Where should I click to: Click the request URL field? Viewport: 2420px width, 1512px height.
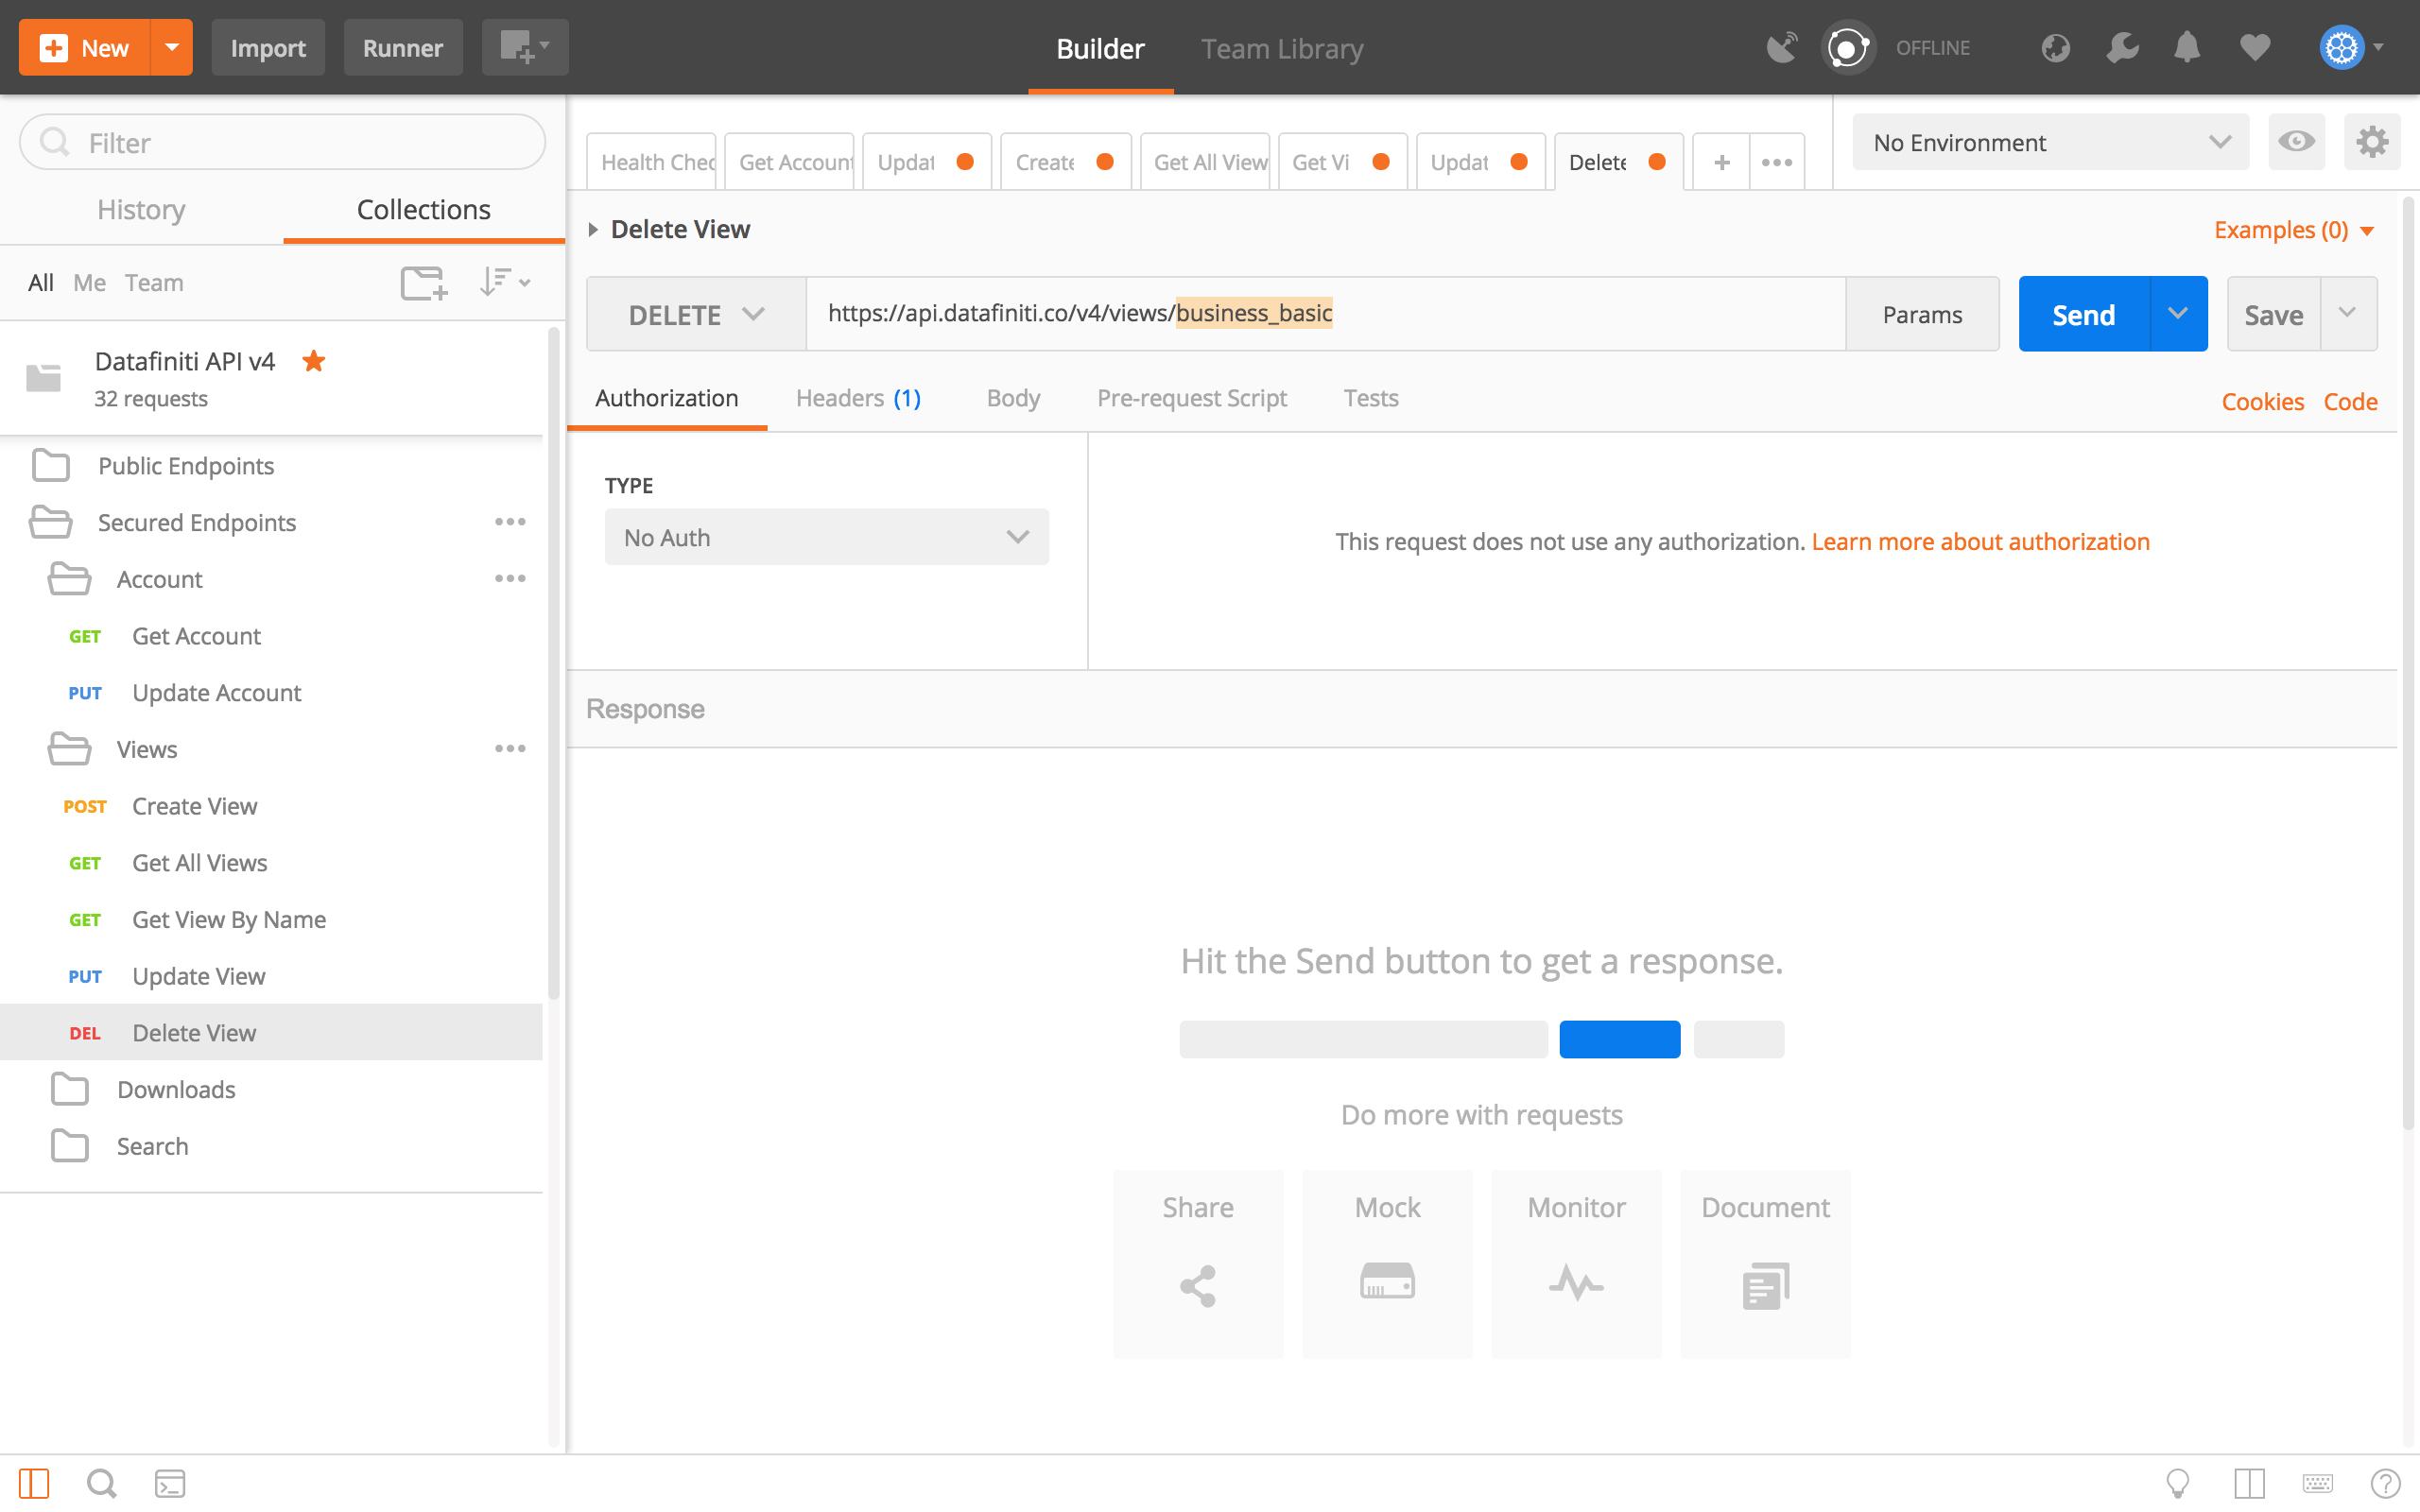click(x=1325, y=314)
